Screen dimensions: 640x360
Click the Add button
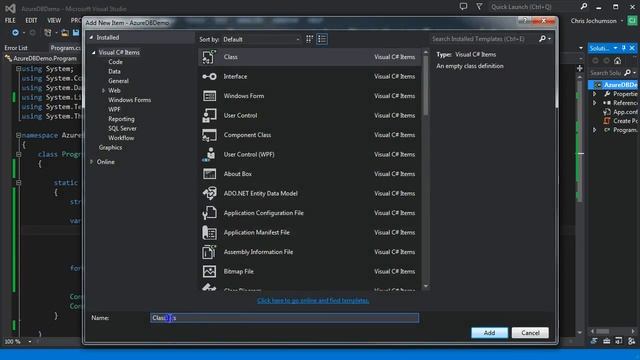(489, 333)
